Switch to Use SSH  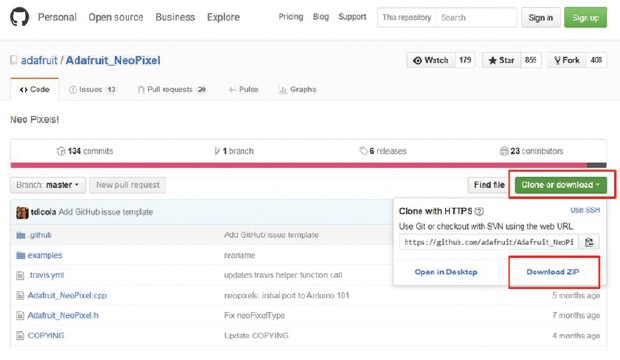pos(585,210)
